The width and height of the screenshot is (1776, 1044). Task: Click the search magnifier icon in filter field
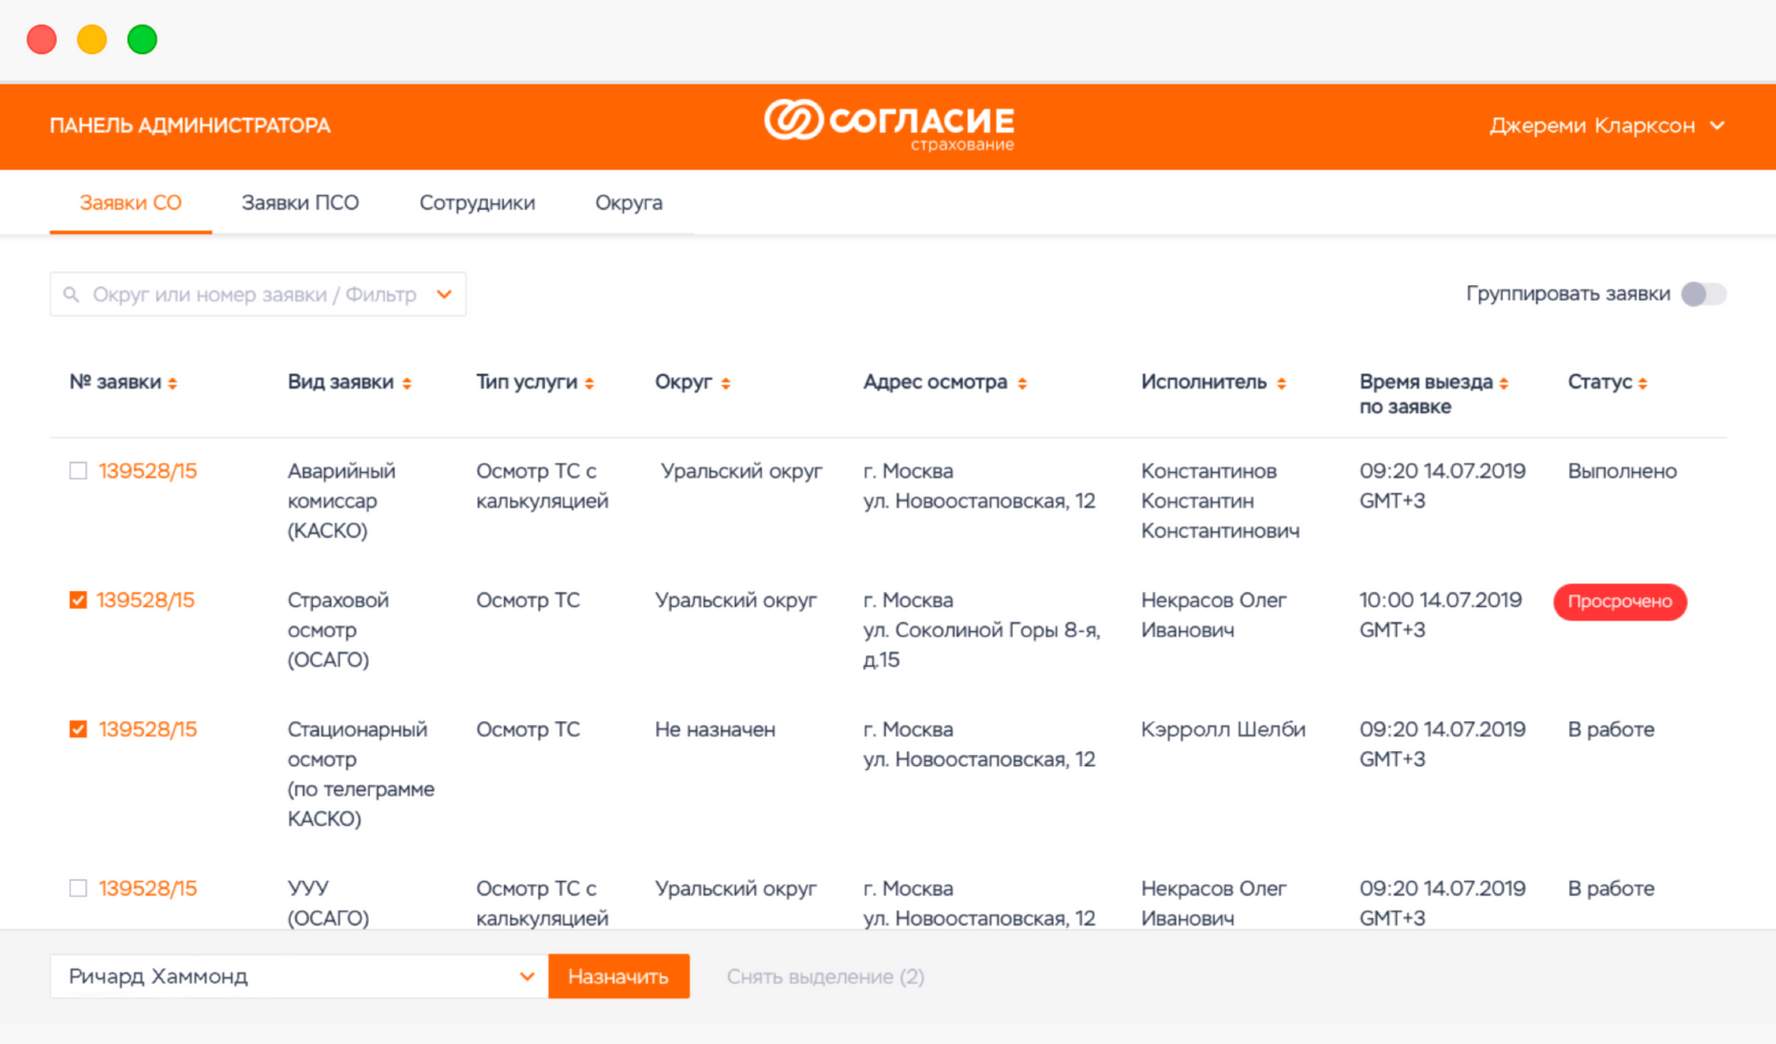tap(71, 294)
